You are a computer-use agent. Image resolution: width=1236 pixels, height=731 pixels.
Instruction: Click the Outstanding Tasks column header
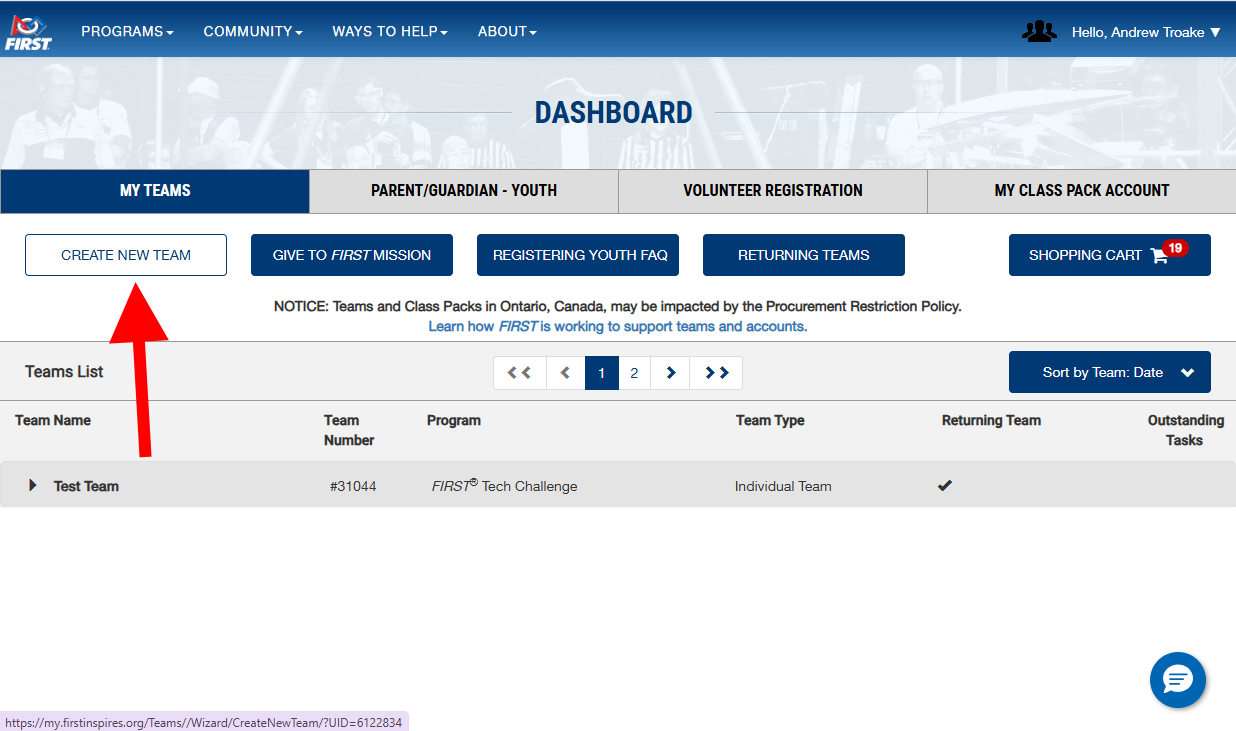point(1186,430)
